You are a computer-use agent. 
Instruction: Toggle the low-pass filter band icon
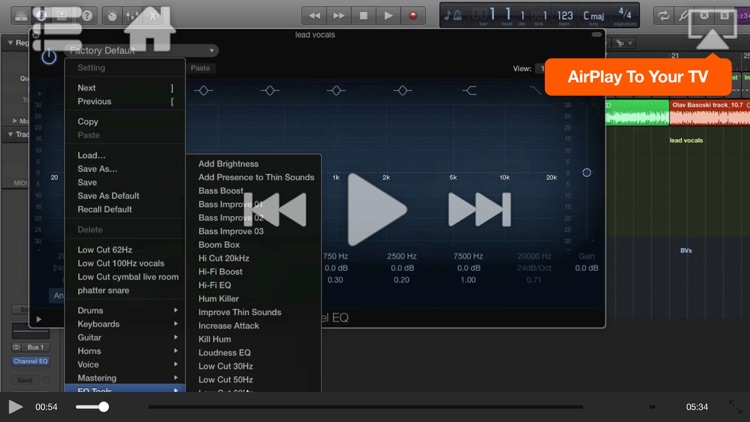(x=535, y=90)
